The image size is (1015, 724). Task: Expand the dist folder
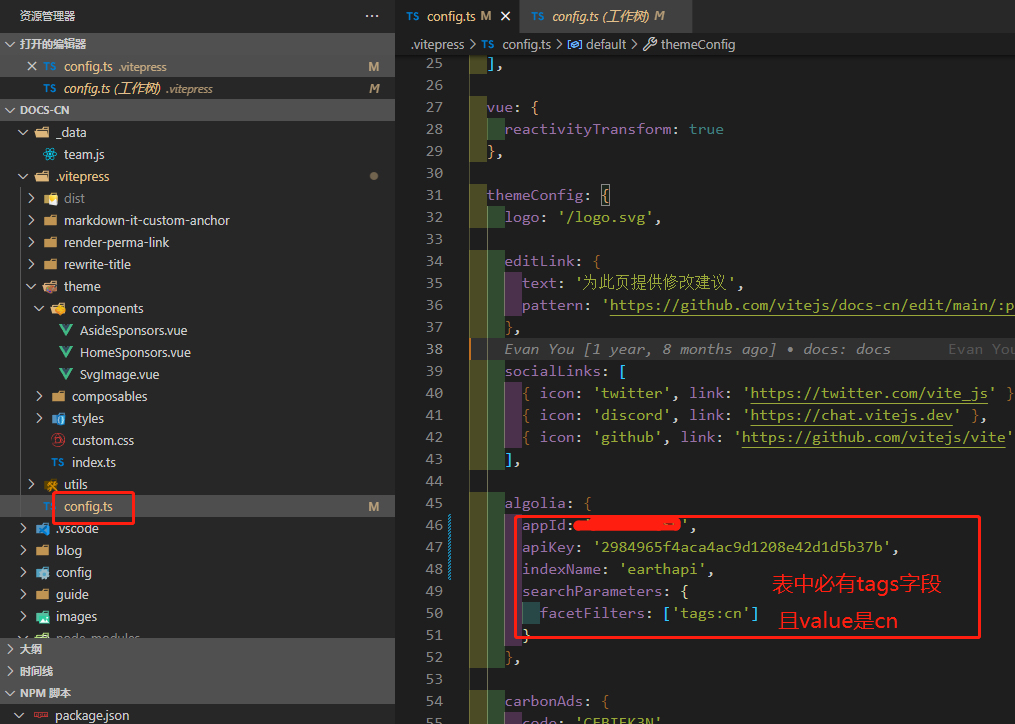(31, 198)
